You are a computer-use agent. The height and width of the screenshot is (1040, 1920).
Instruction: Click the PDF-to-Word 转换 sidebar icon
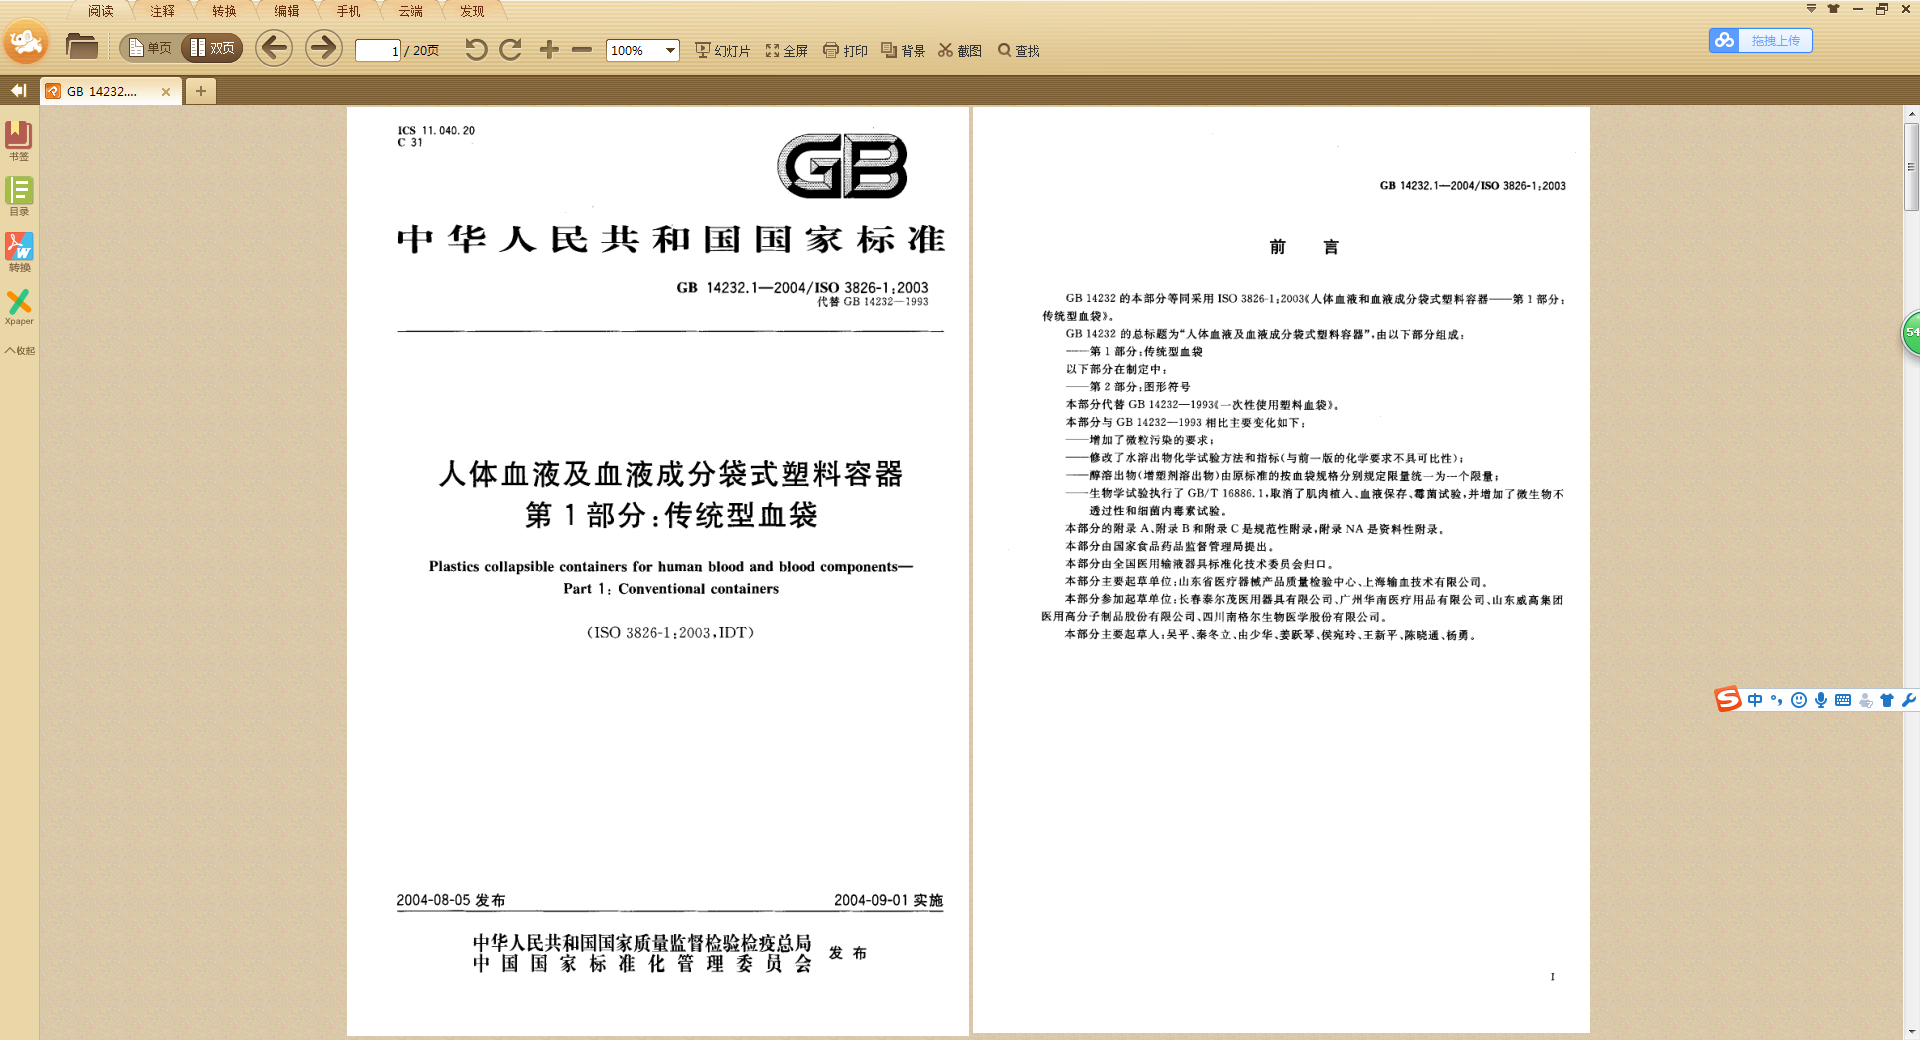tap(19, 251)
